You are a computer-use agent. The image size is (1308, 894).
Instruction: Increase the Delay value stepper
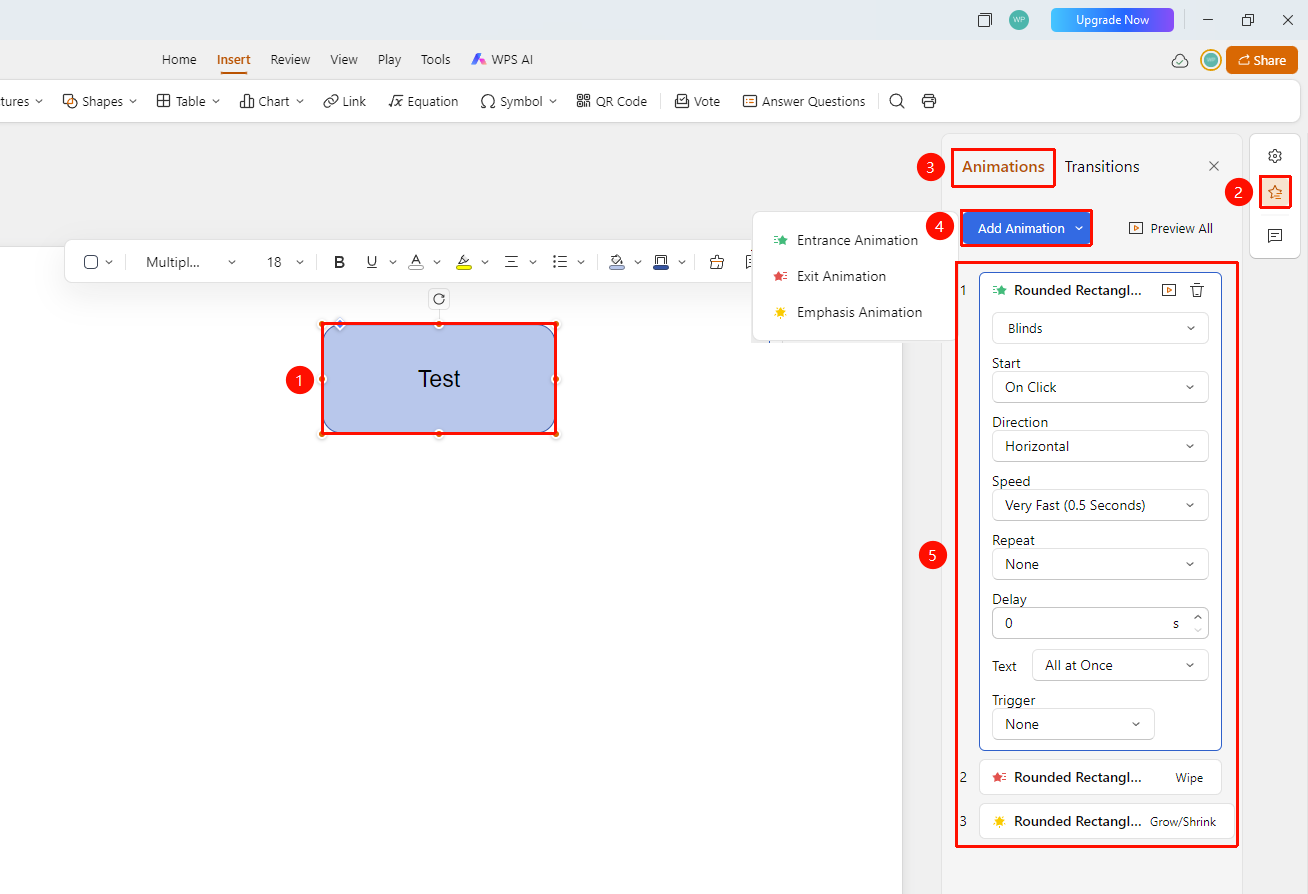tap(1198, 617)
